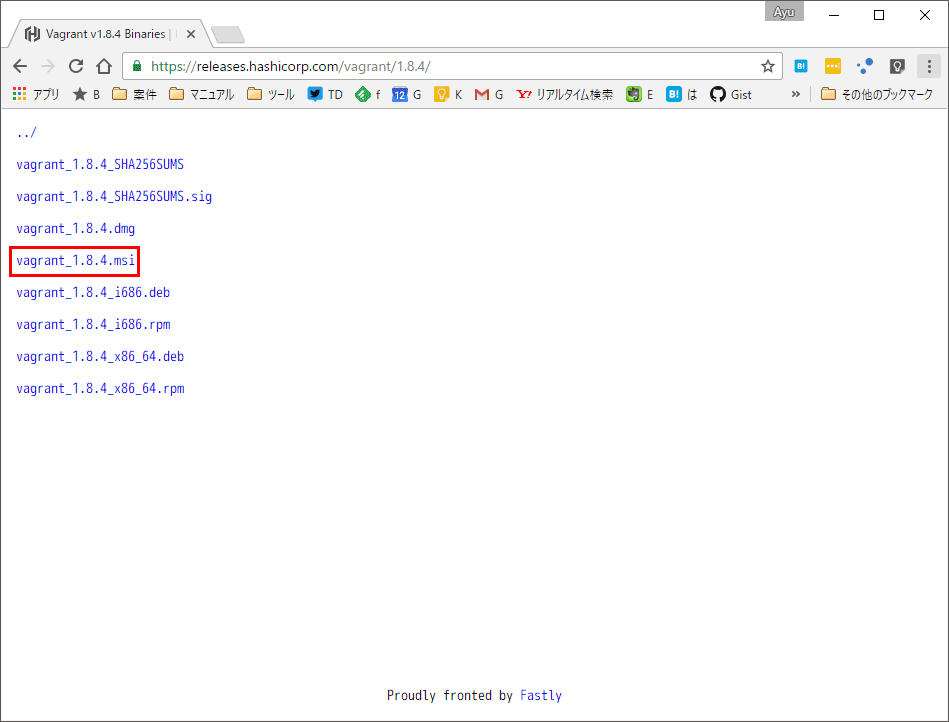This screenshot has width=949, height=722.
Task: Click the lightbulb extension icon in toolbar
Action: pos(897,66)
